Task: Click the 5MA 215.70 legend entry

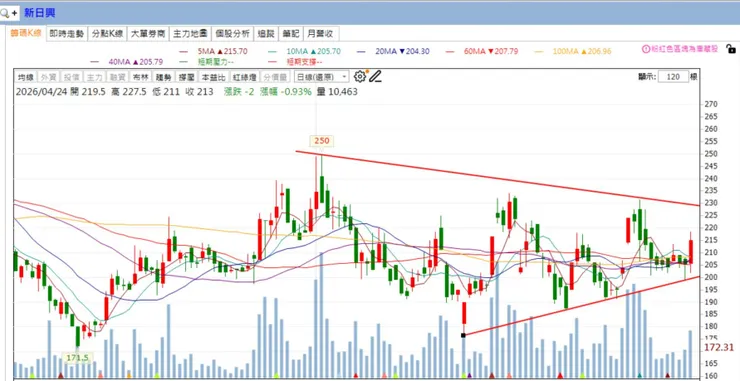Action: [x=213, y=51]
